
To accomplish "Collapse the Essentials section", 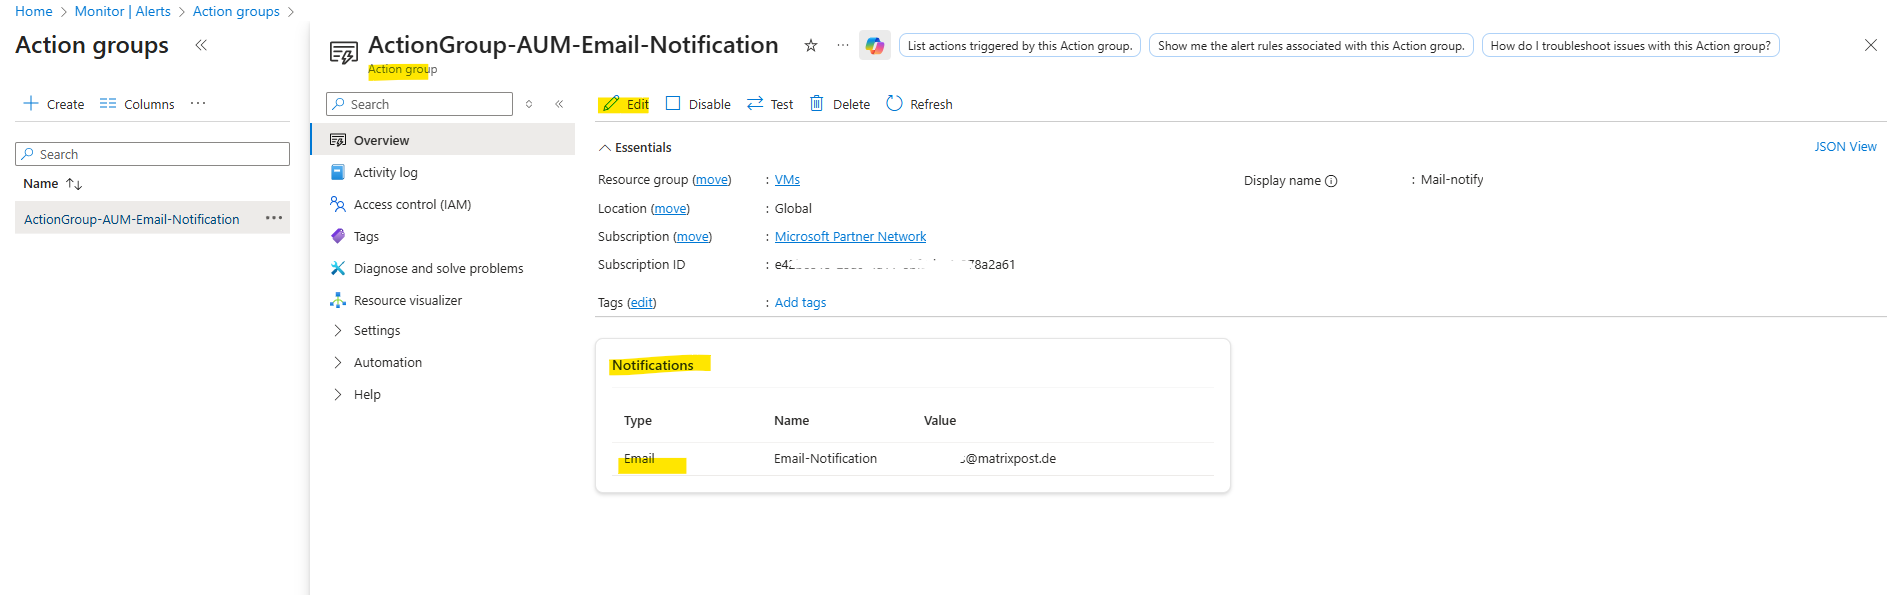I will pyautogui.click(x=635, y=147).
